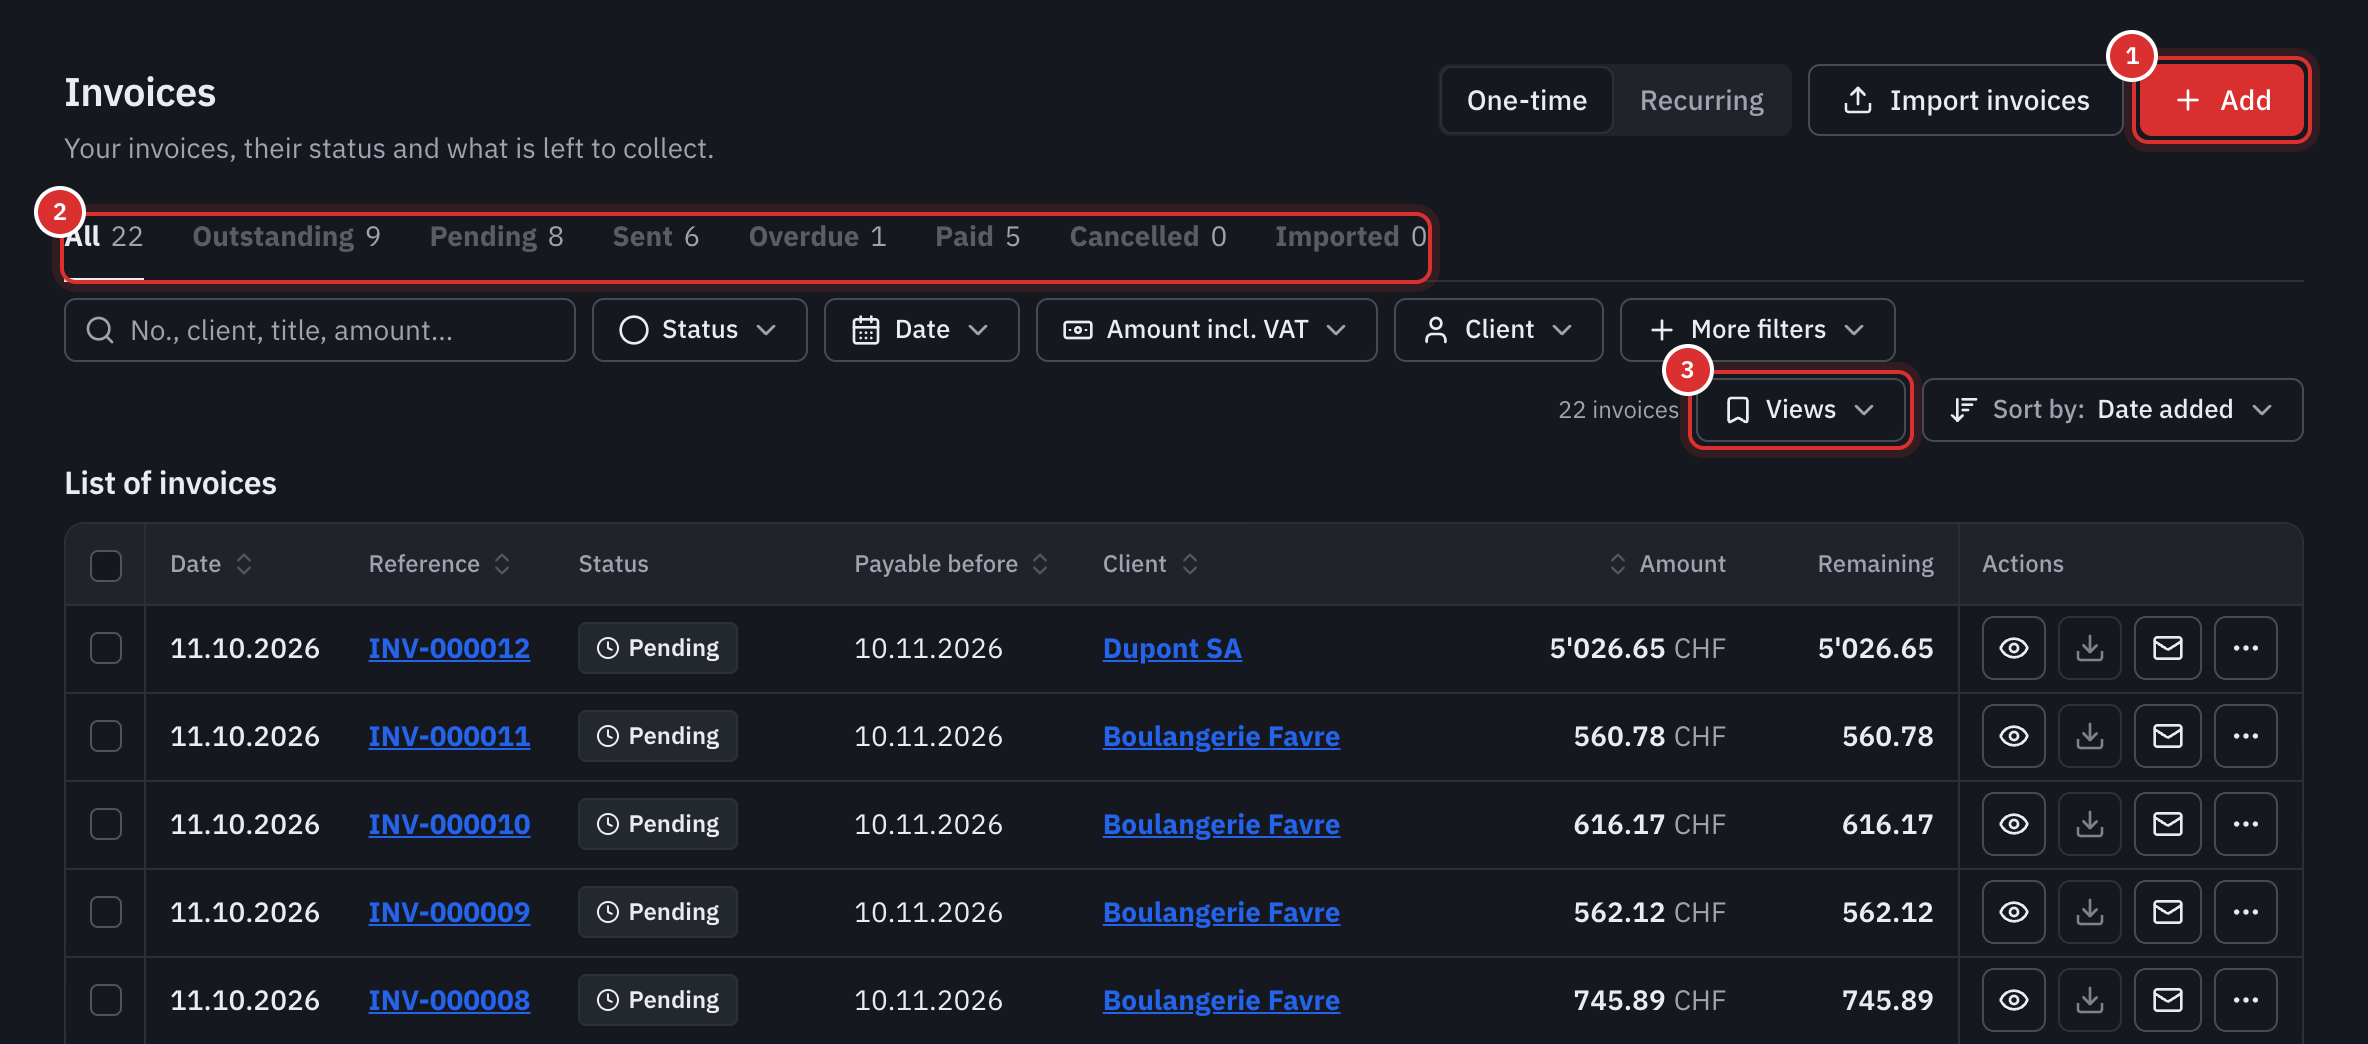Image resolution: width=2368 pixels, height=1044 pixels.
Task: Download invoice INV-000011
Action: (2089, 736)
